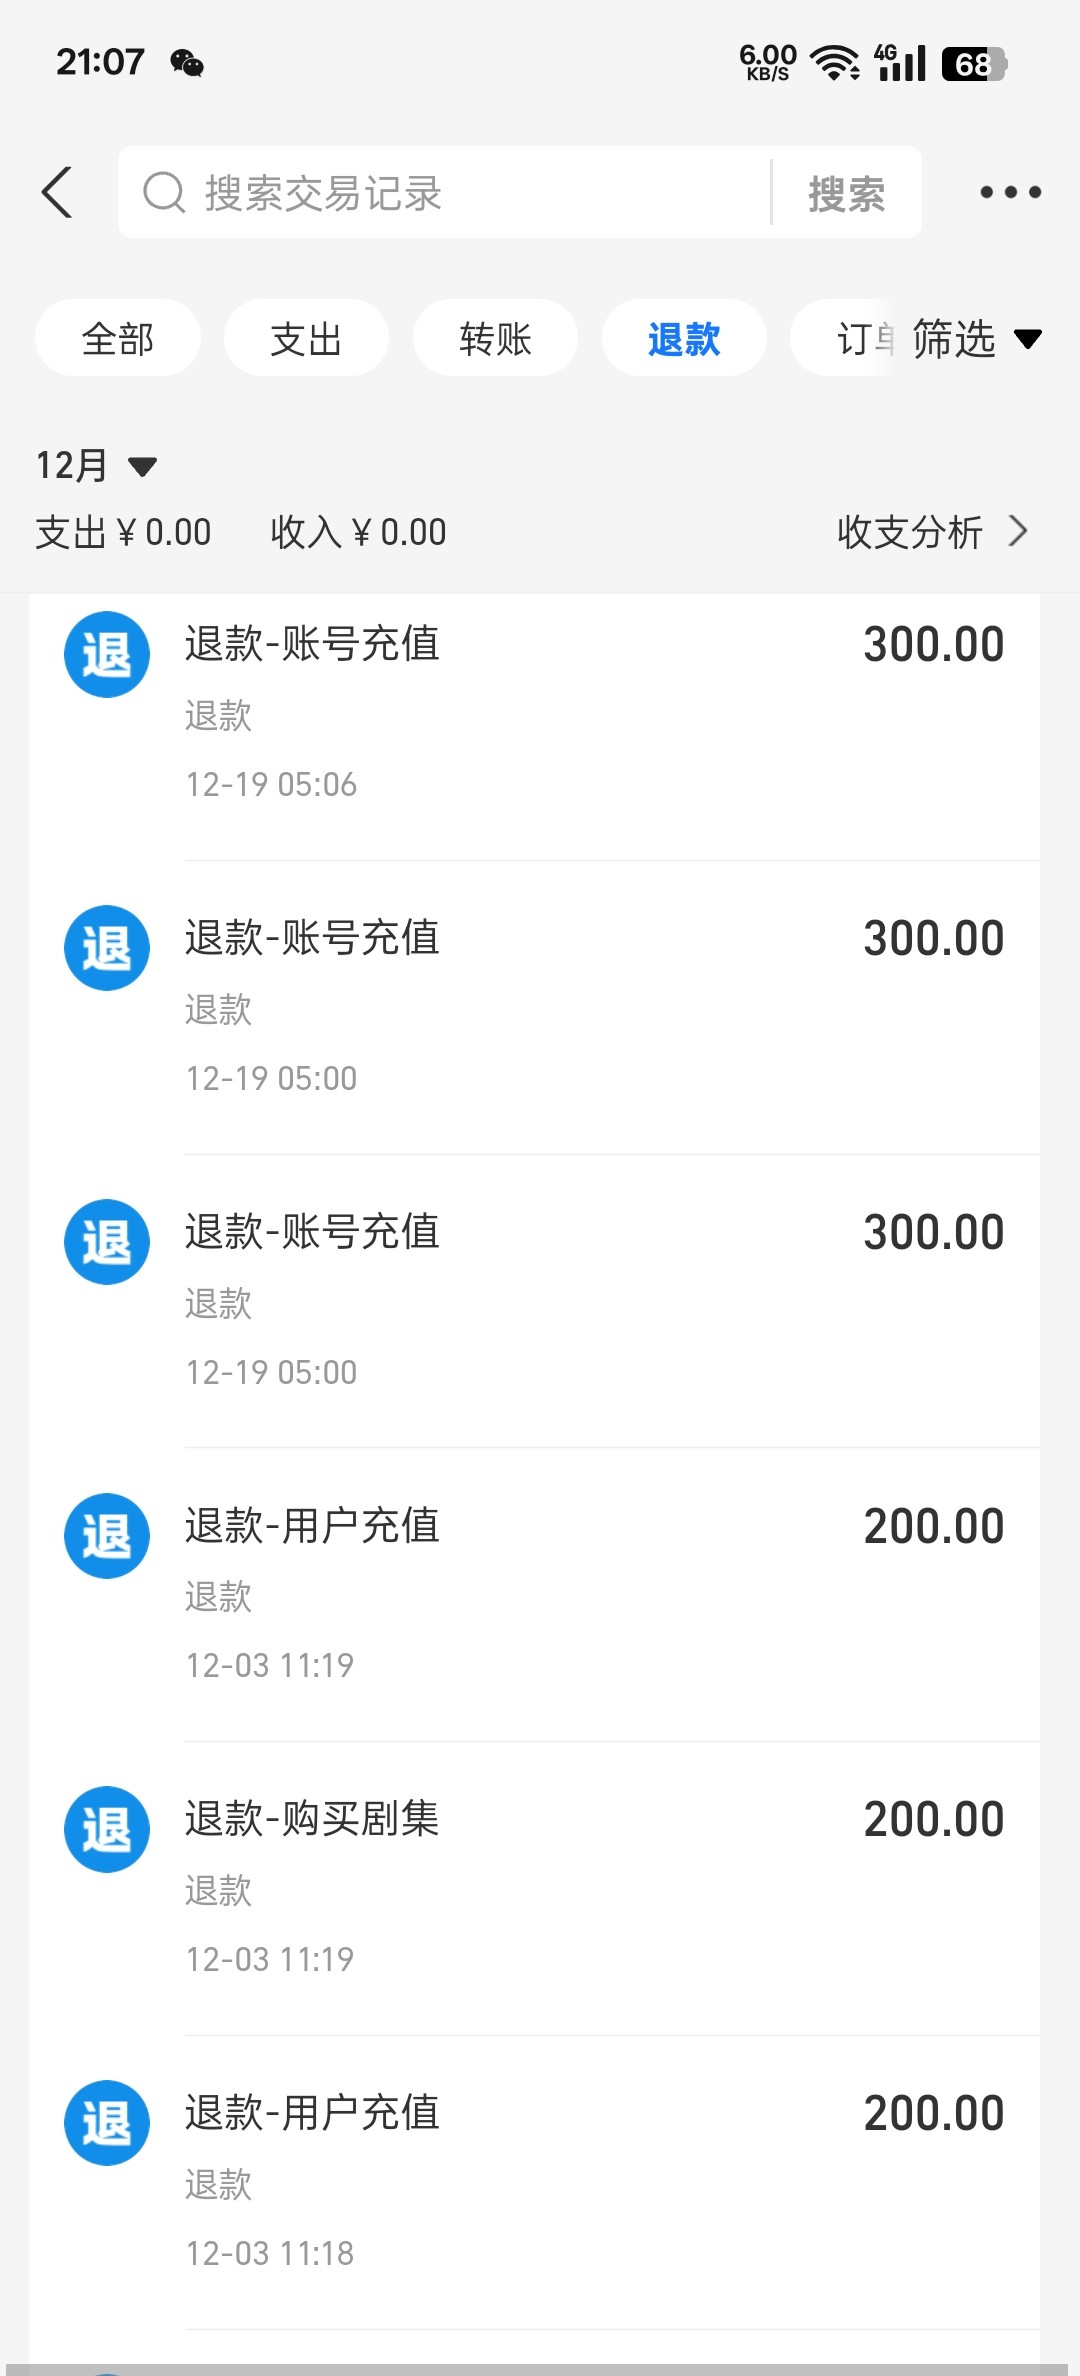
Task: Select the 转账 filter tab
Action: pyautogui.click(x=495, y=339)
